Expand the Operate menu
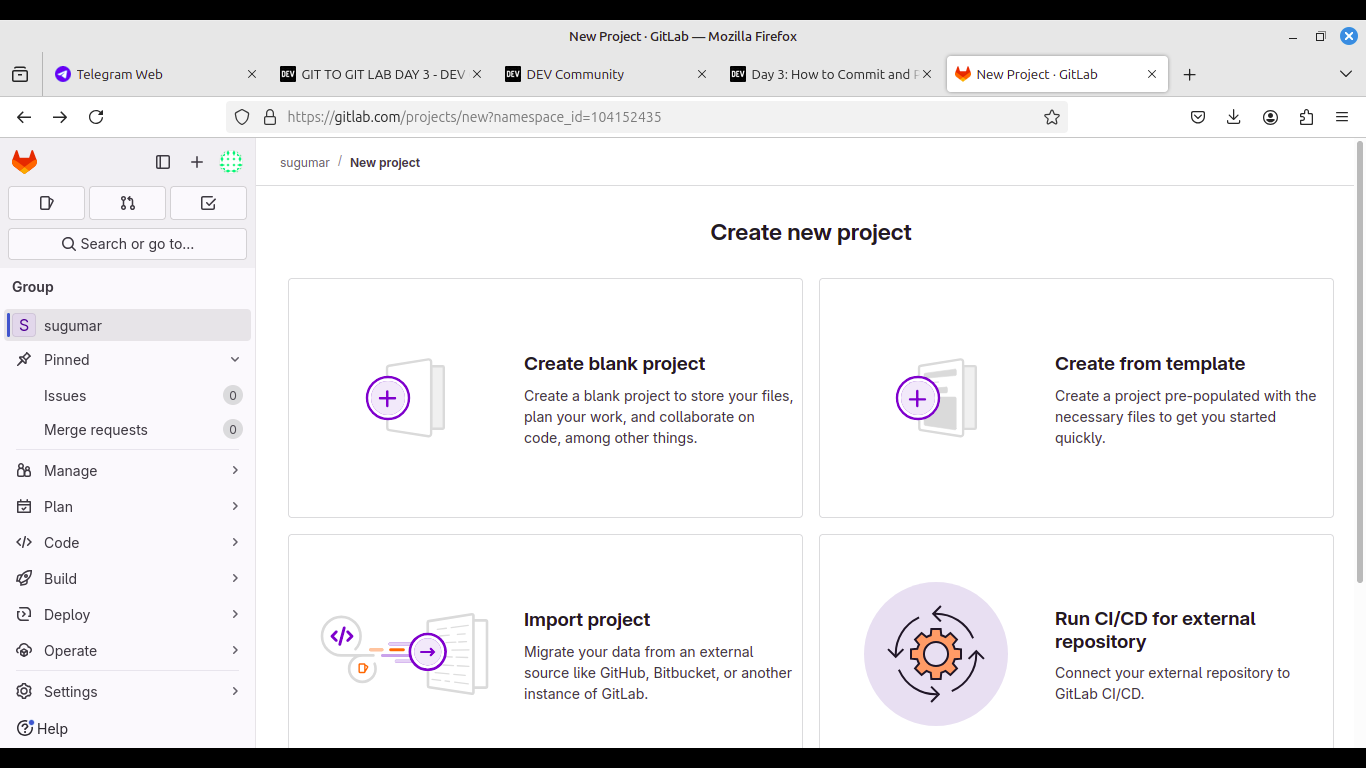The image size is (1366, 768). 127,651
